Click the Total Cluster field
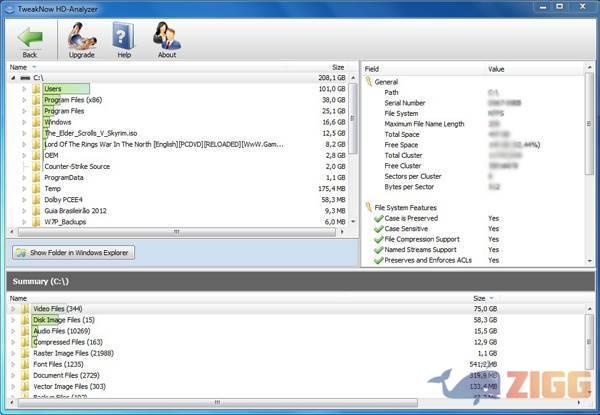600x415 pixels. [x=403, y=155]
